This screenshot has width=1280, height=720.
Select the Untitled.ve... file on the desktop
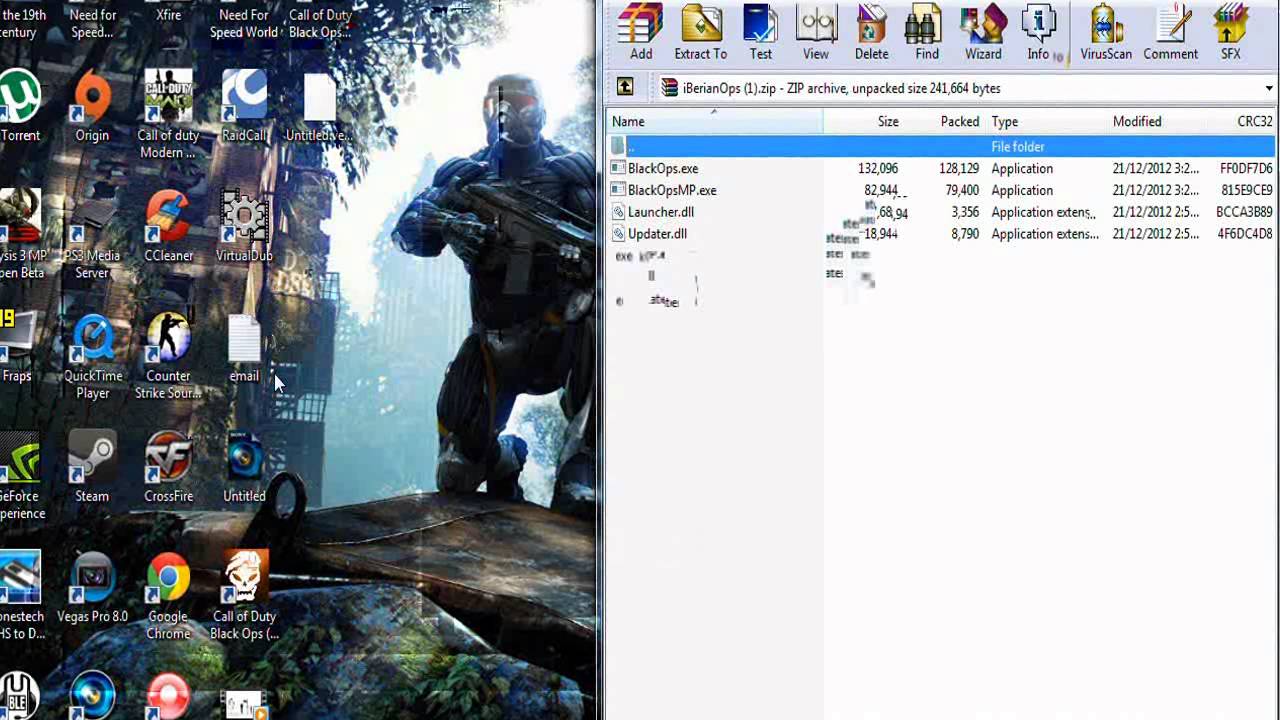[319, 108]
